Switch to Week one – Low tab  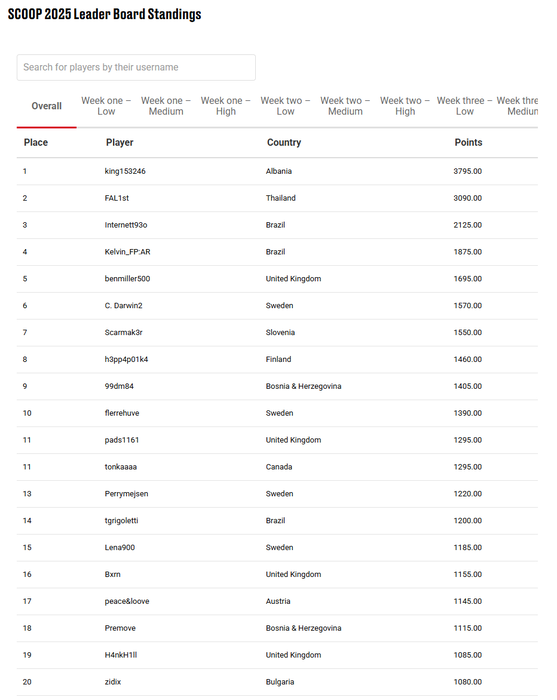pos(106,106)
